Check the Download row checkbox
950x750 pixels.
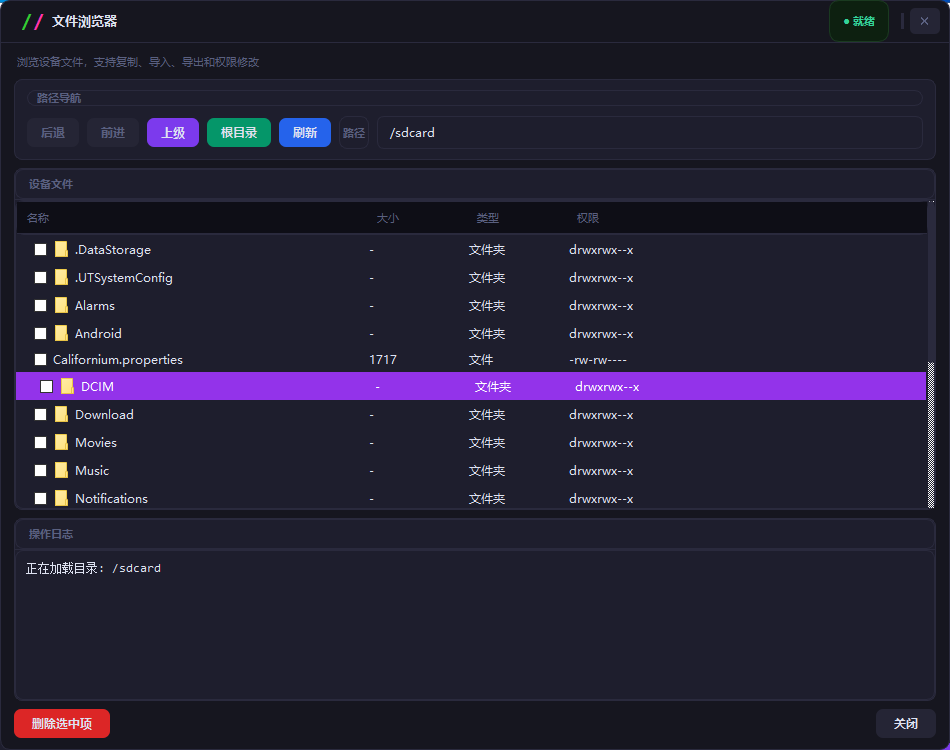pyautogui.click(x=41, y=414)
